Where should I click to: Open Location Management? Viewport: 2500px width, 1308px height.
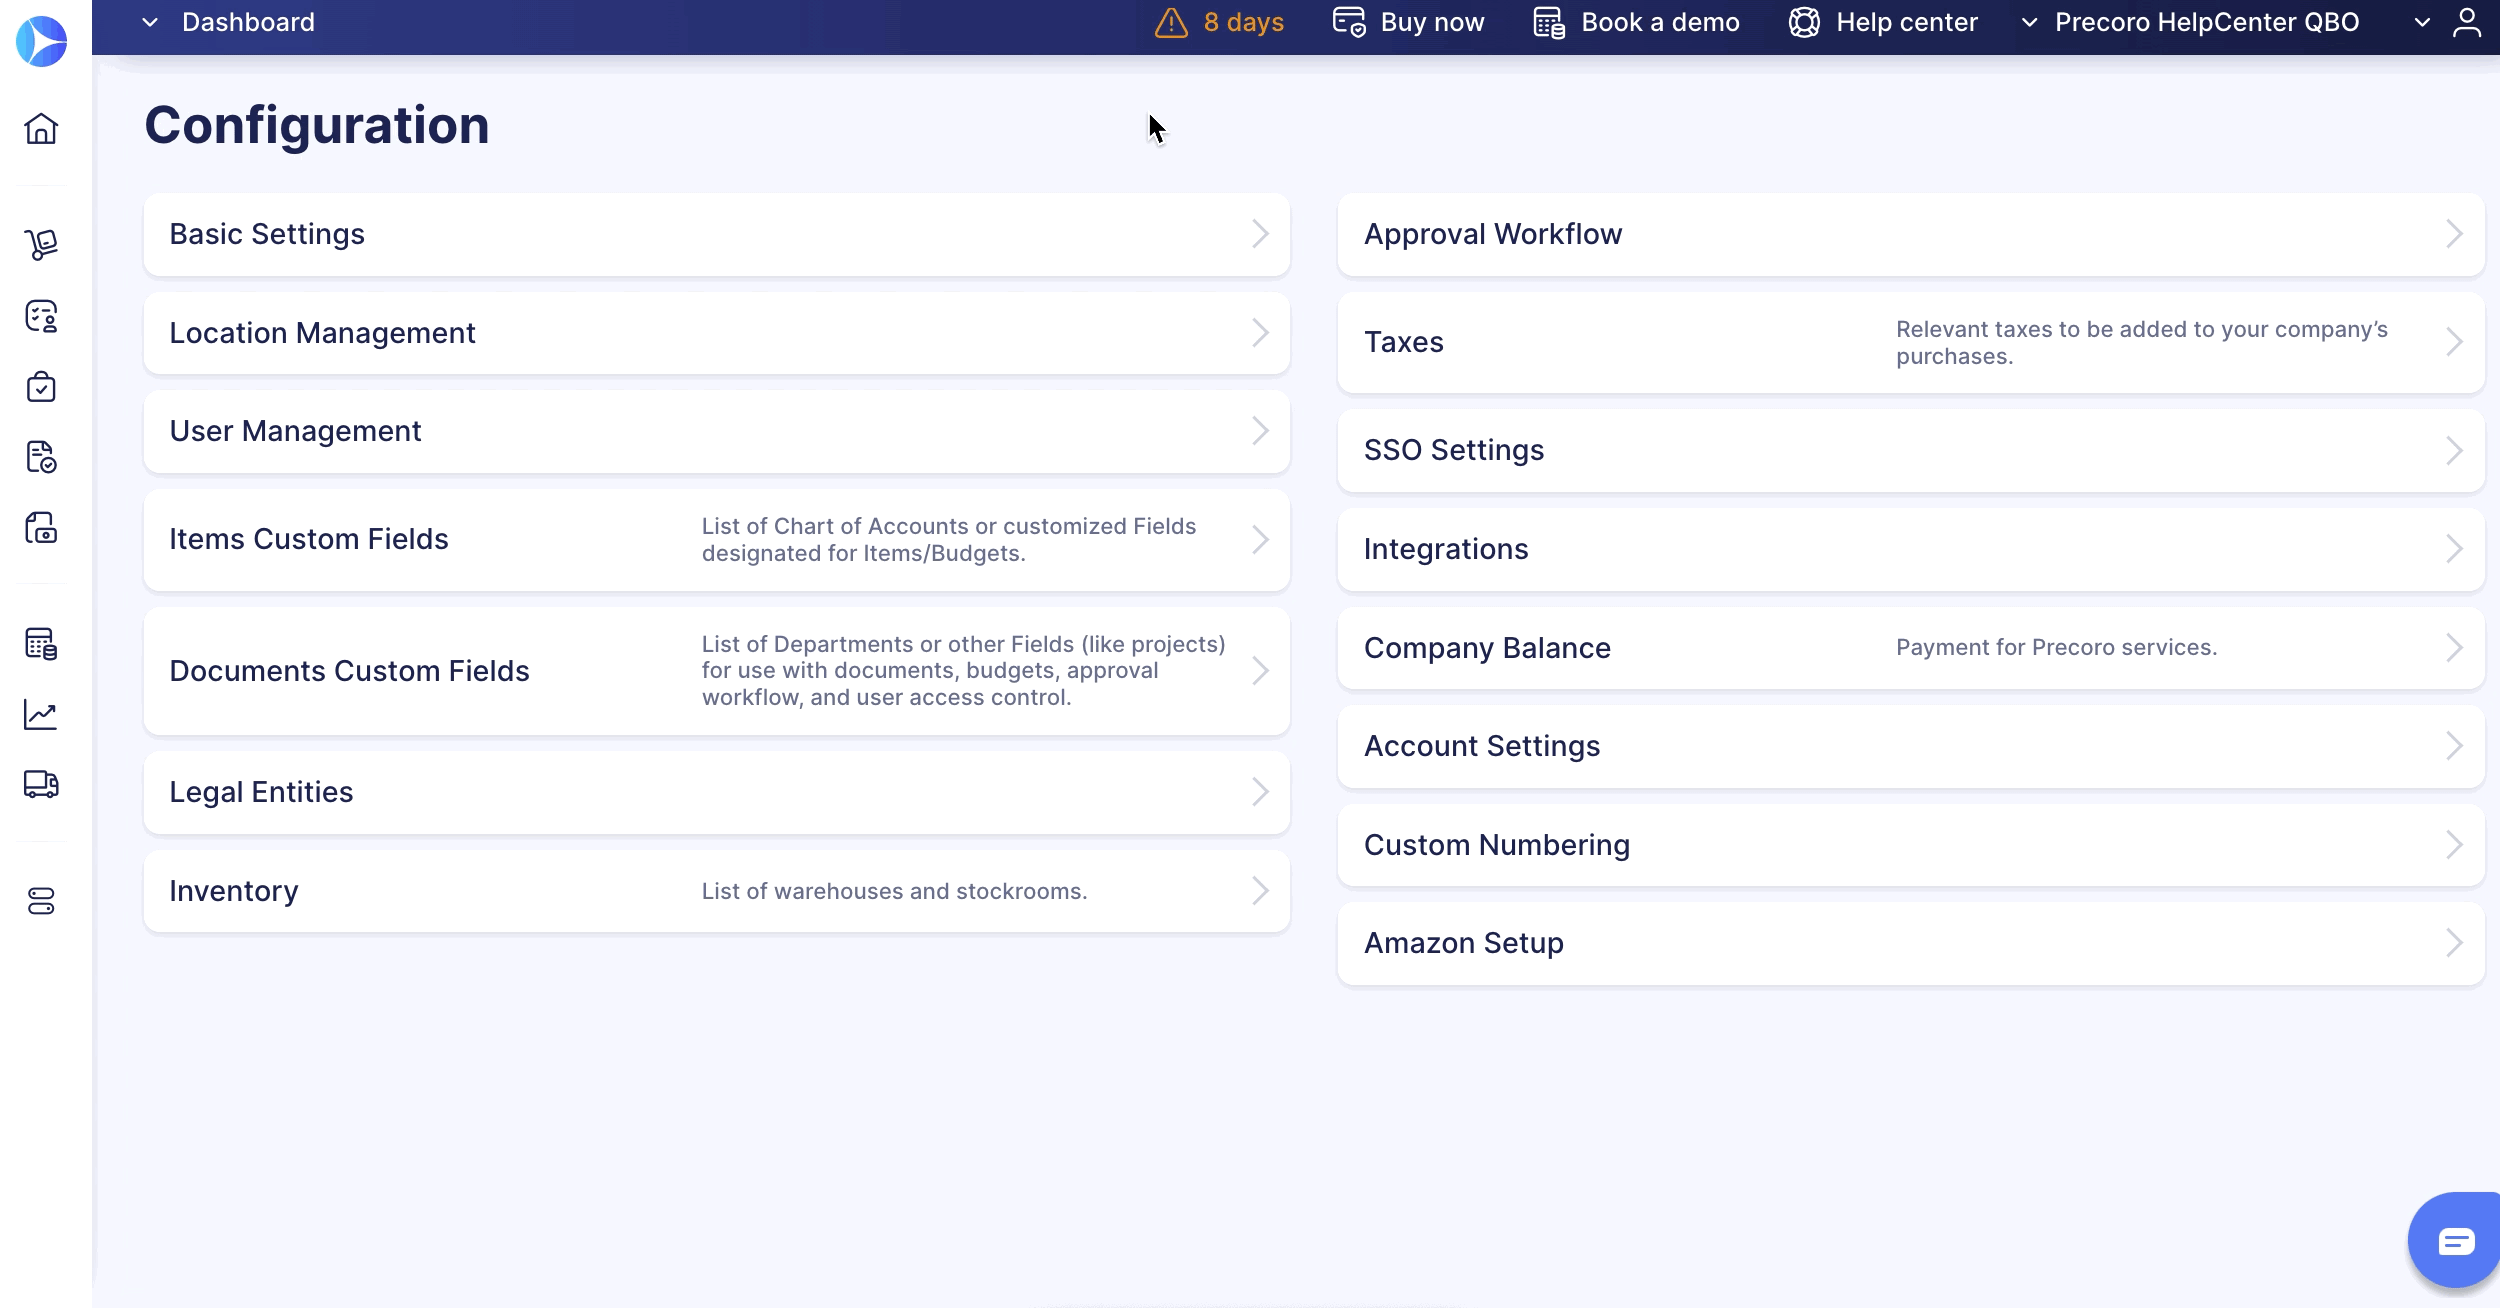click(716, 333)
